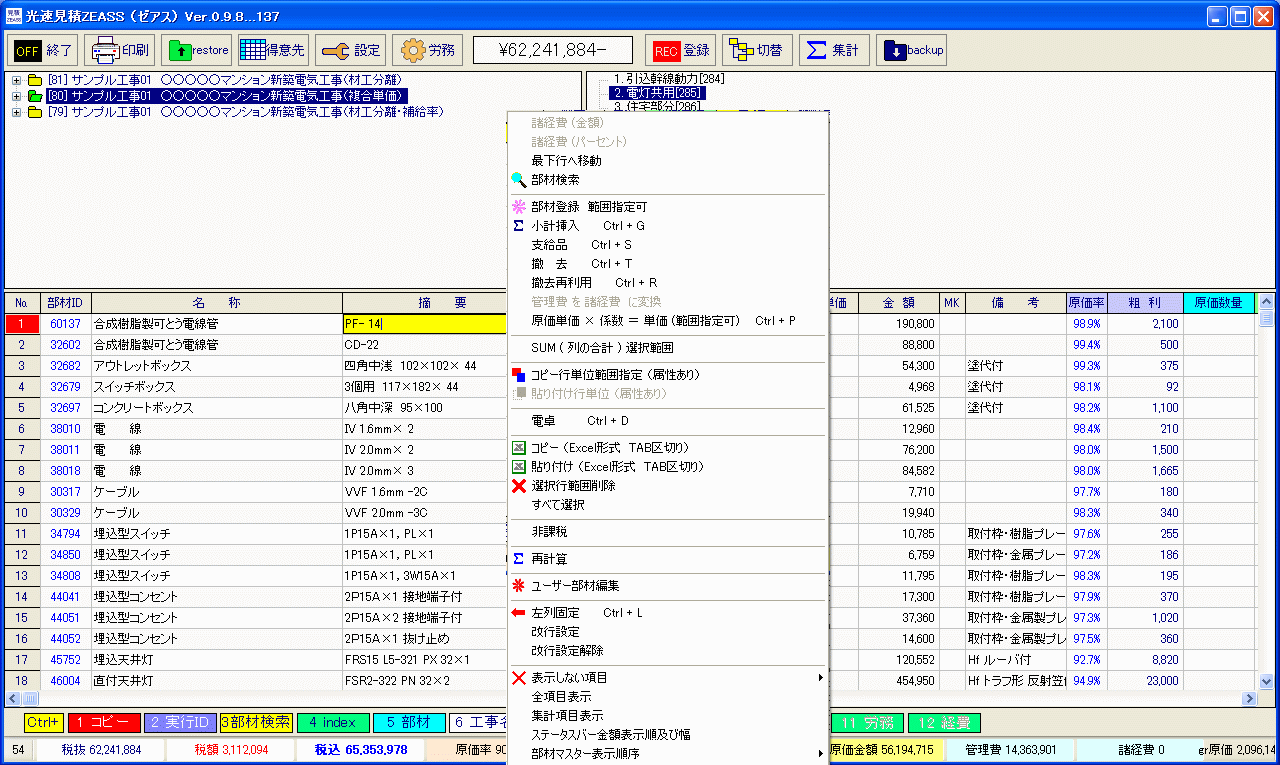1280x765 pixels.
Task: Choose 小計挿入 from the context menu
Action: 555,226
